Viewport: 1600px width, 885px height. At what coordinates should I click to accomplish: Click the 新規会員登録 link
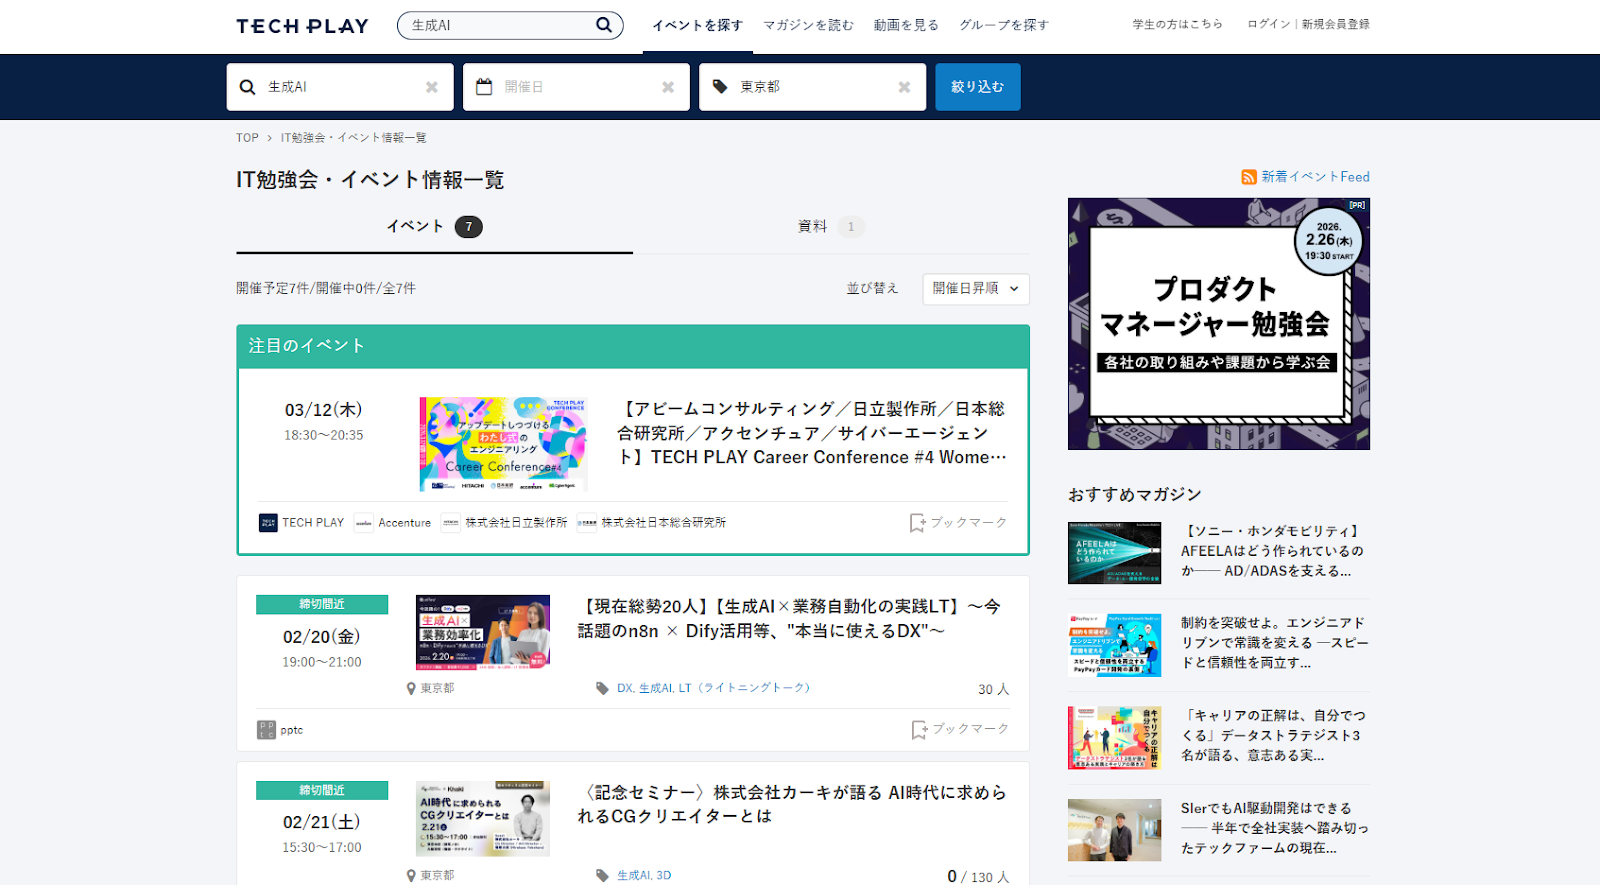coord(1335,24)
